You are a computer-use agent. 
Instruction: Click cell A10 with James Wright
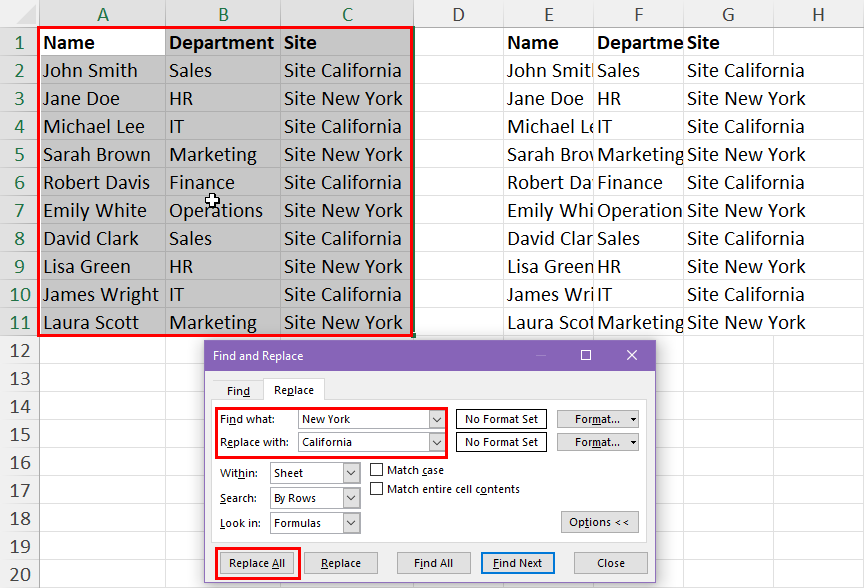102,294
